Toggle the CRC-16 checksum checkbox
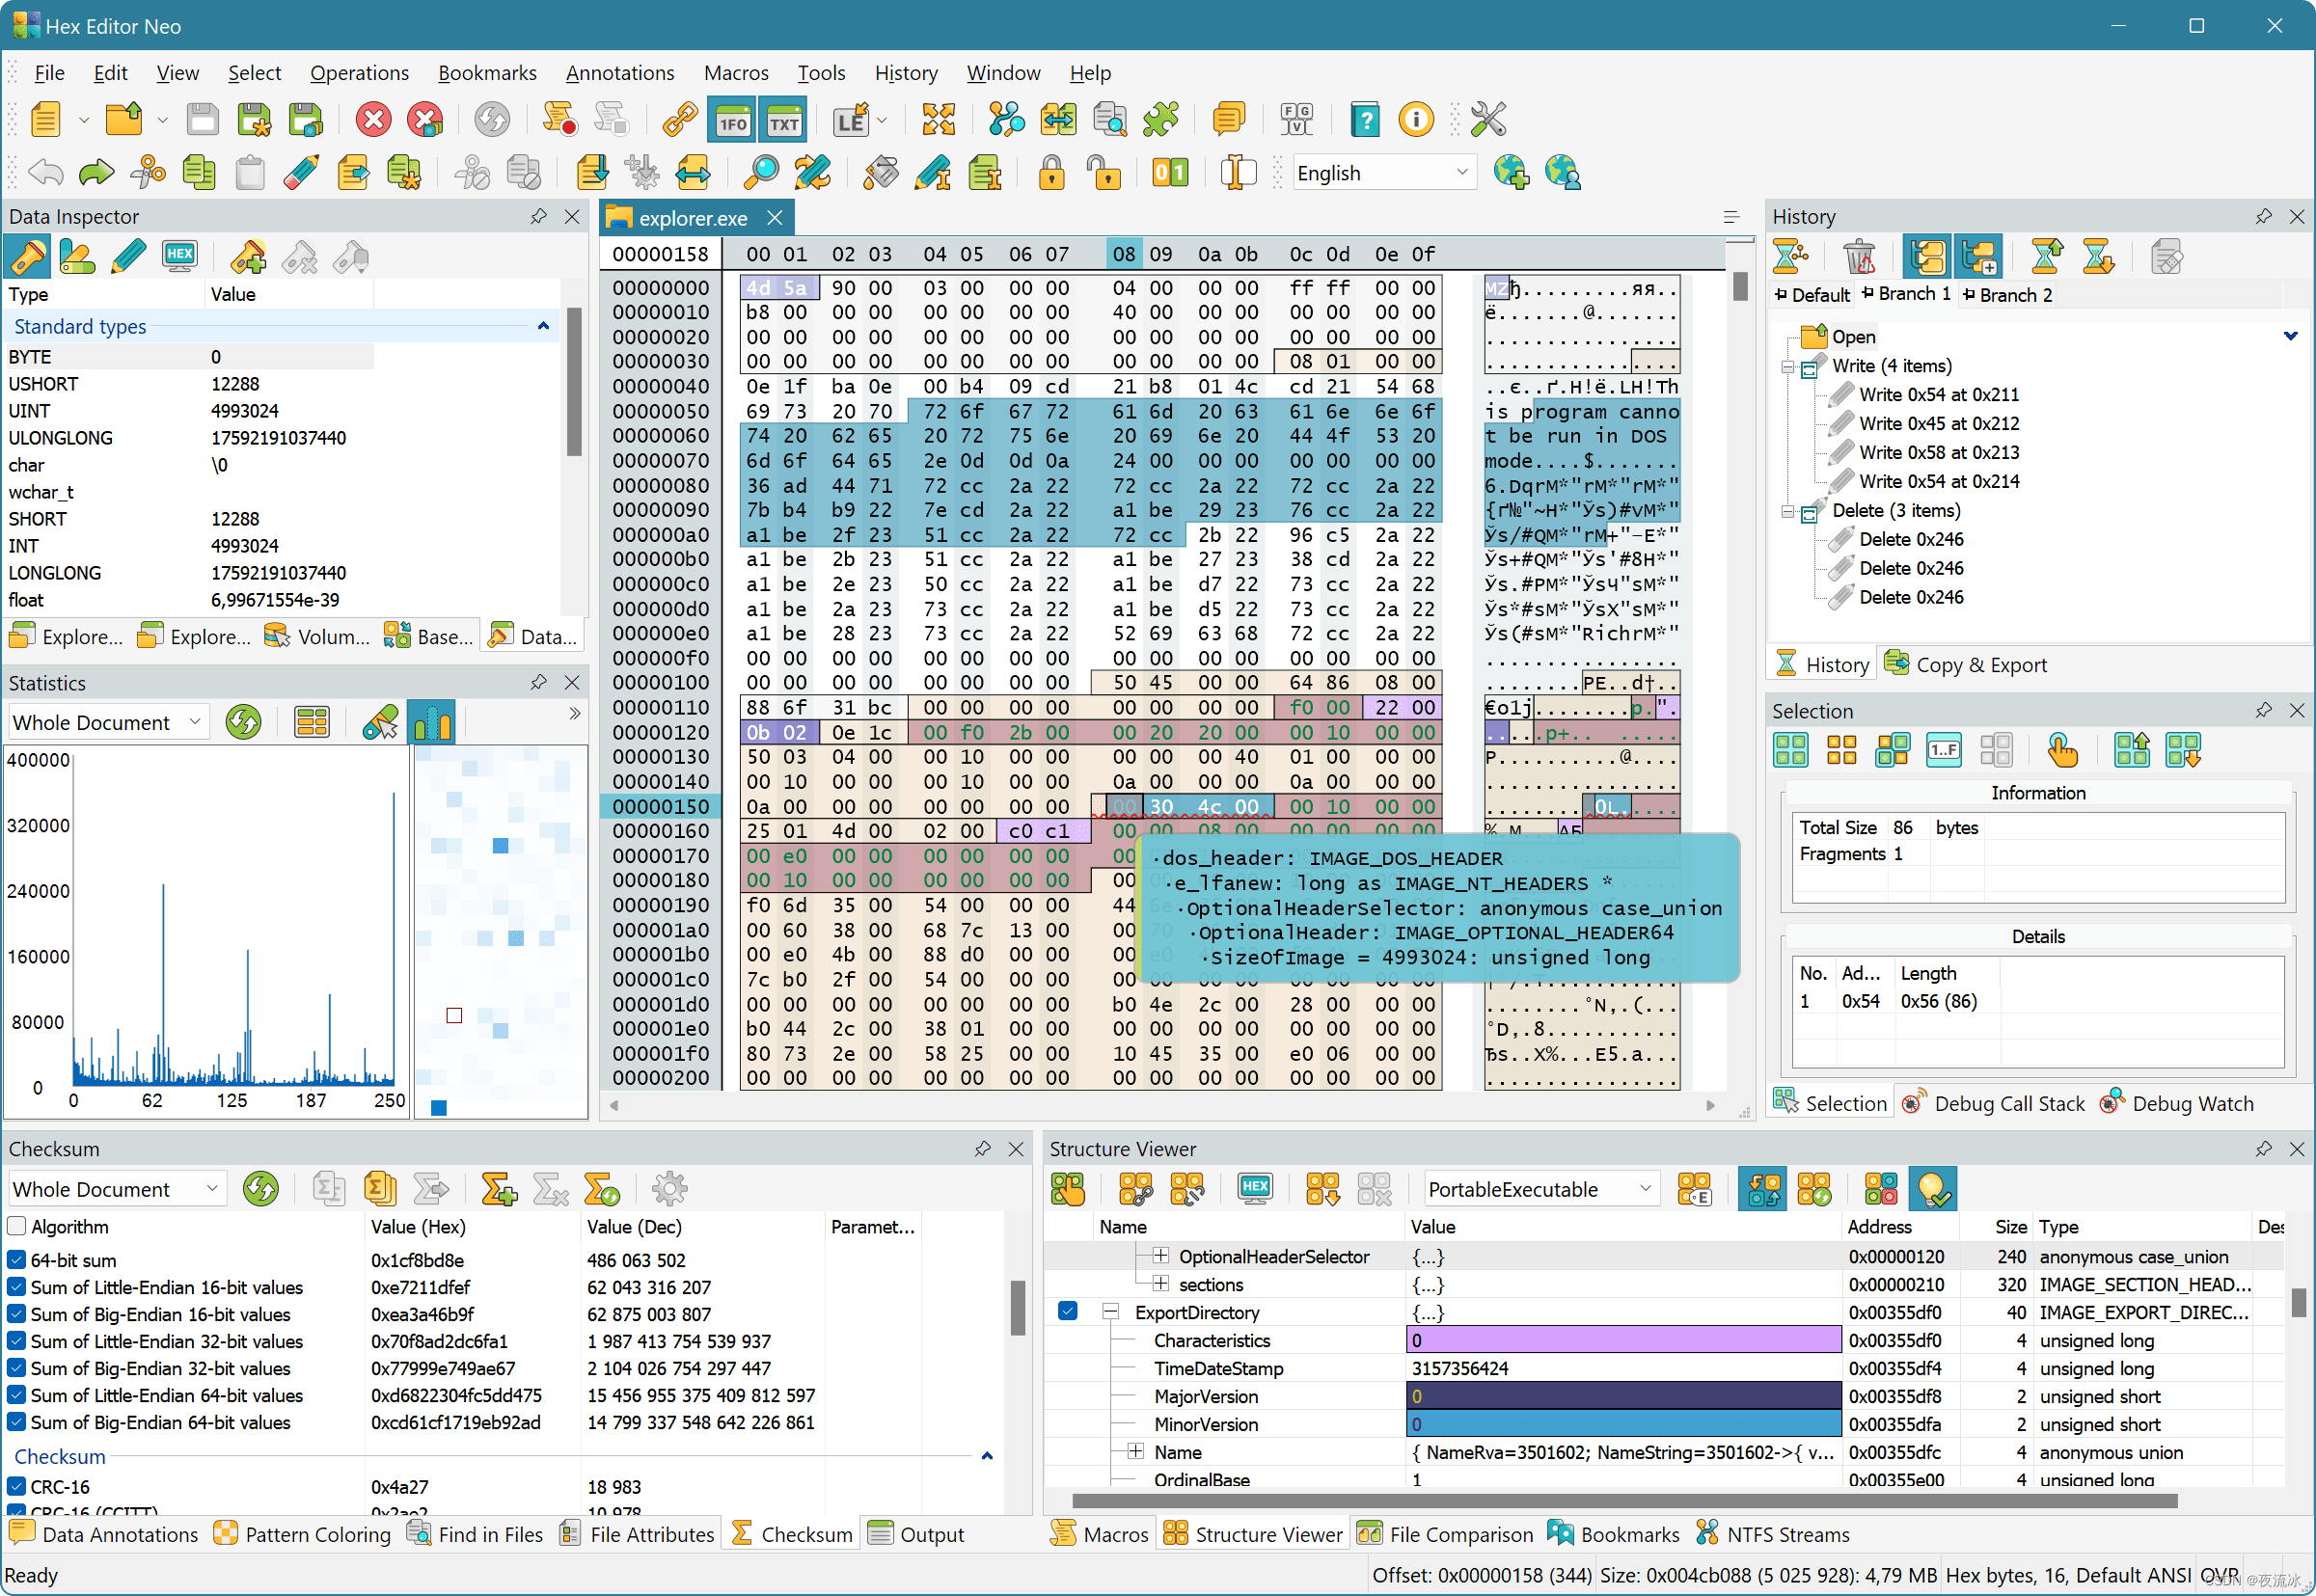 [17, 1487]
